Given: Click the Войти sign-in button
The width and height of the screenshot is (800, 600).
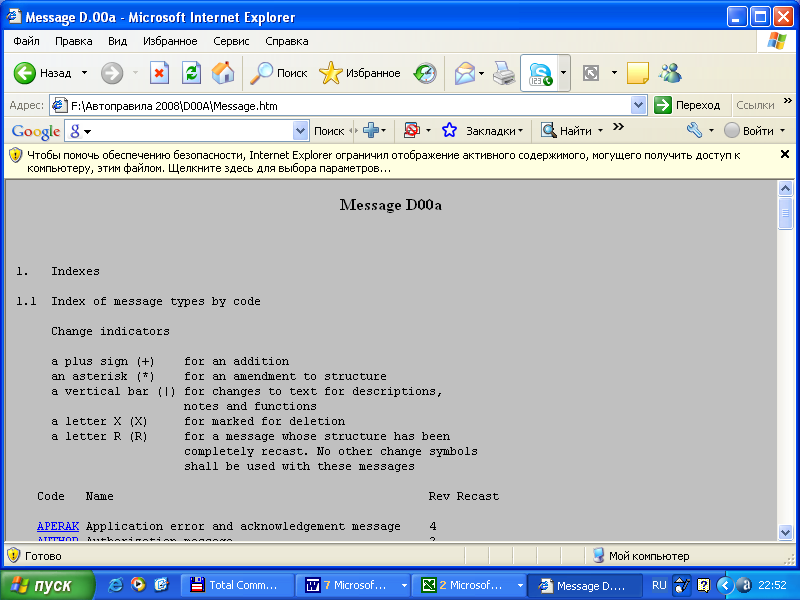Looking at the screenshot, I should coord(749,131).
